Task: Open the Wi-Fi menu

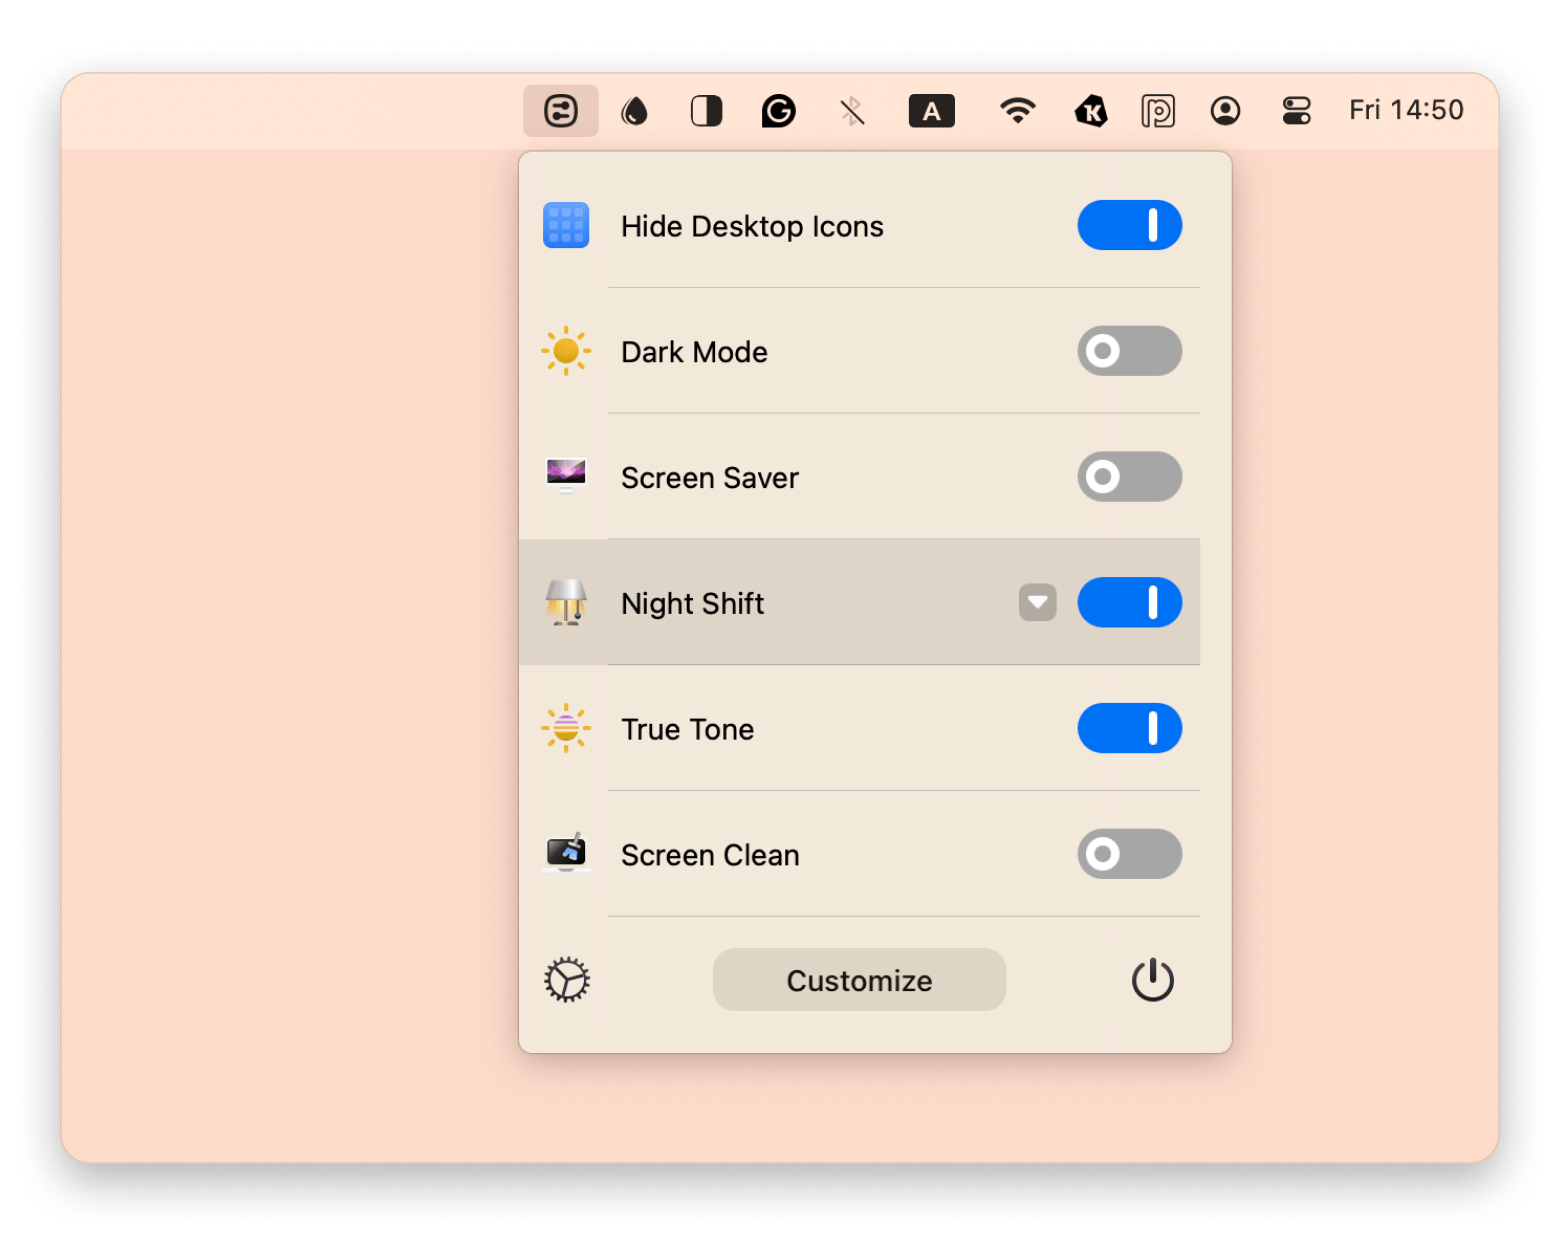Action: 1017,111
